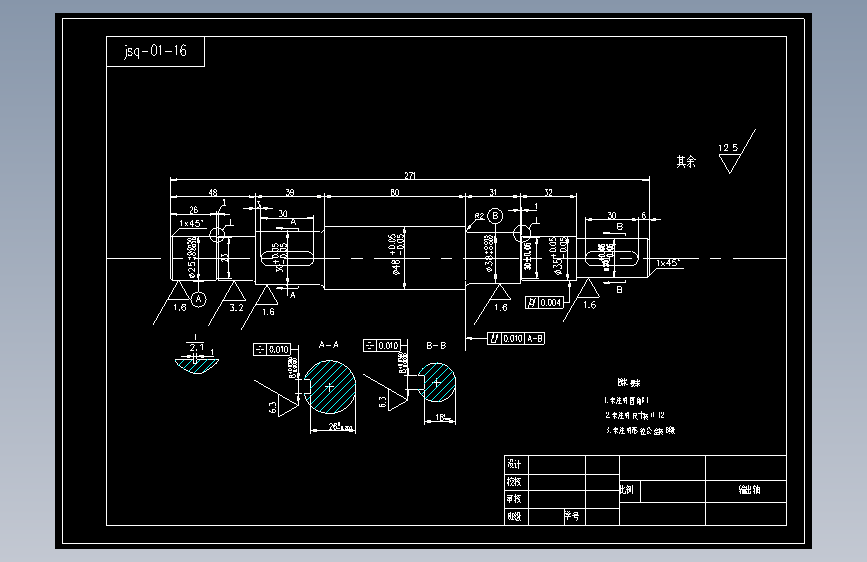This screenshot has width=867, height=562.
Task: Click the "比例" title block cell
Action: click(629, 491)
